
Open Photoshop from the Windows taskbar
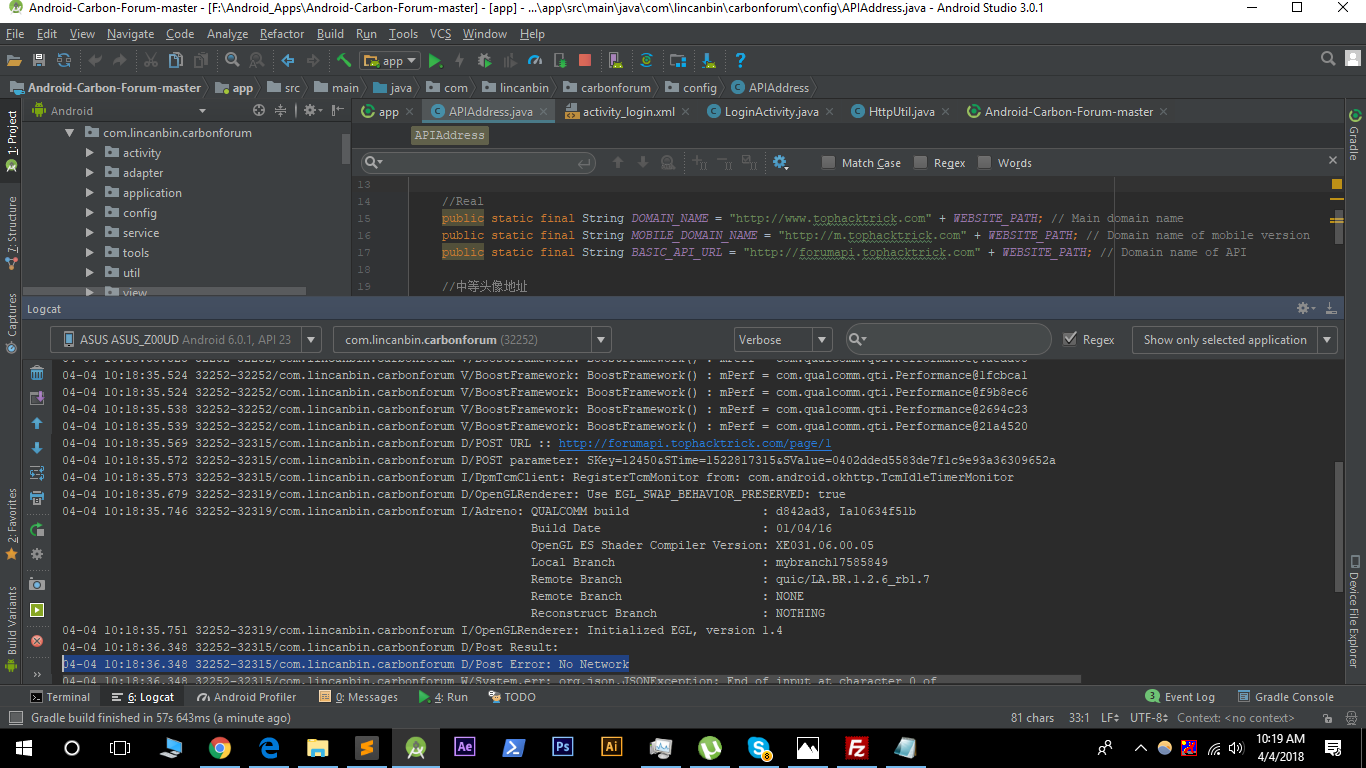(562, 747)
